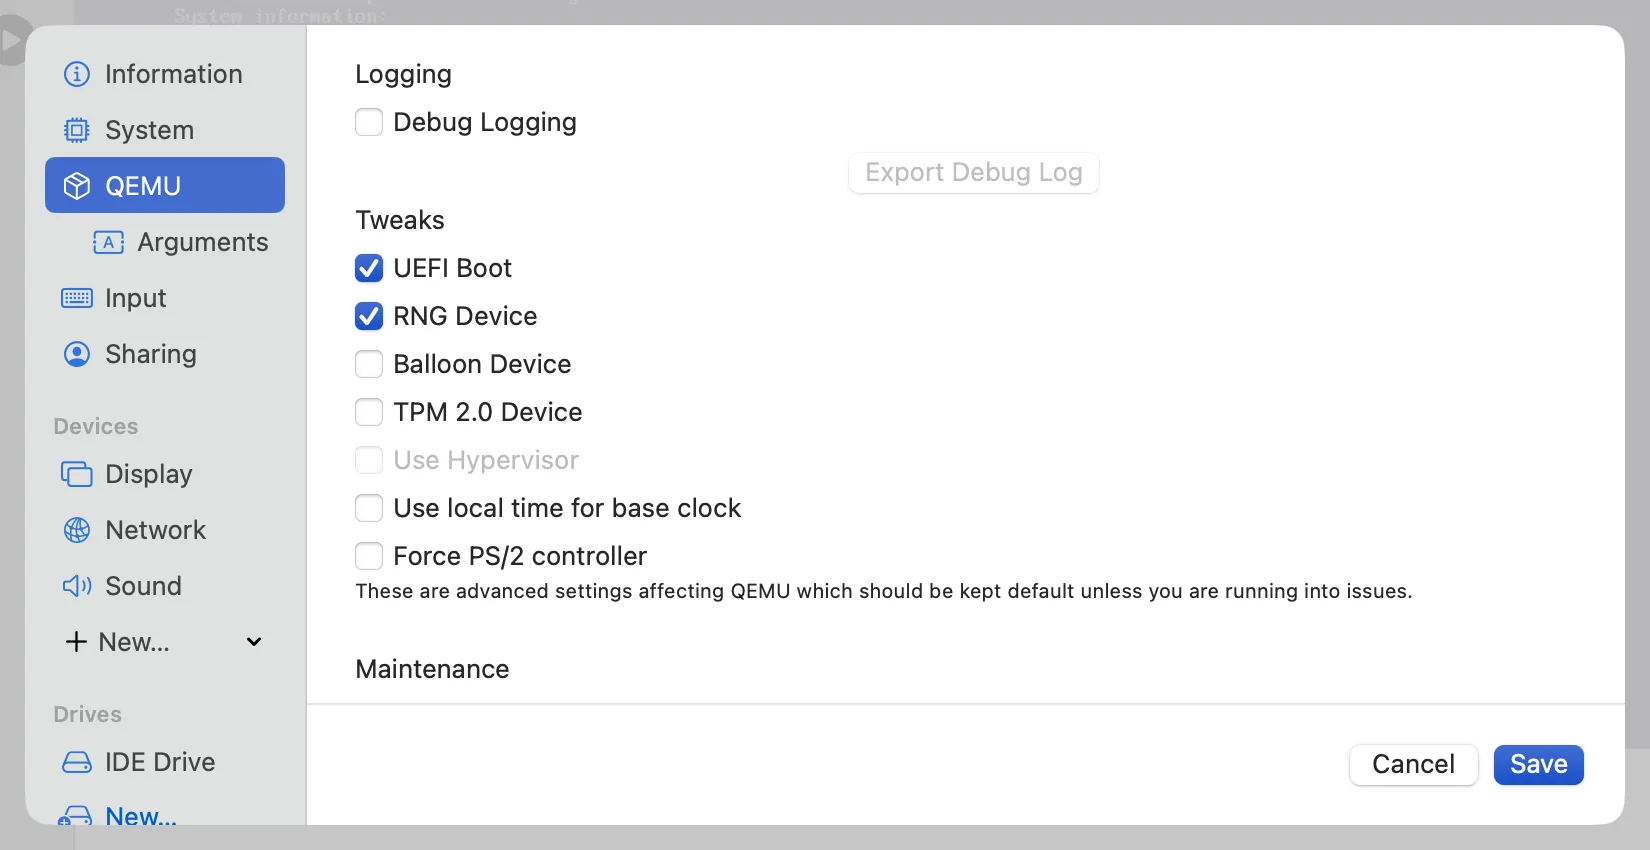The image size is (1650, 850).
Task: Click the Tweaks section heading
Action: (400, 220)
